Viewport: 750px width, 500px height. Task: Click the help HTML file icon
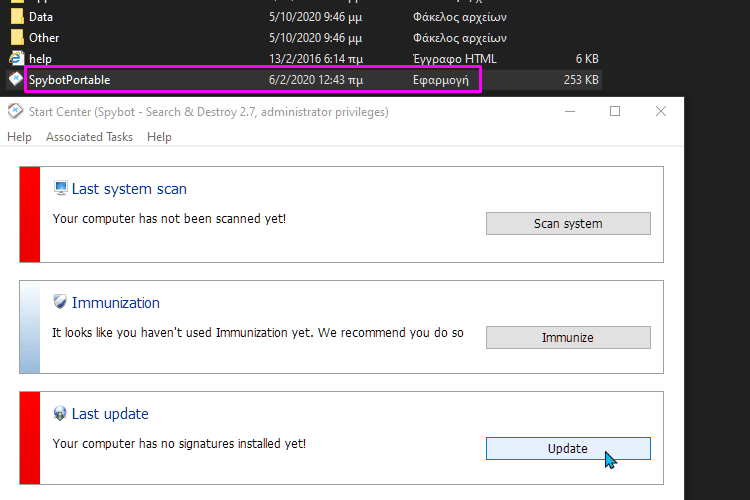click(x=16, y=59)
